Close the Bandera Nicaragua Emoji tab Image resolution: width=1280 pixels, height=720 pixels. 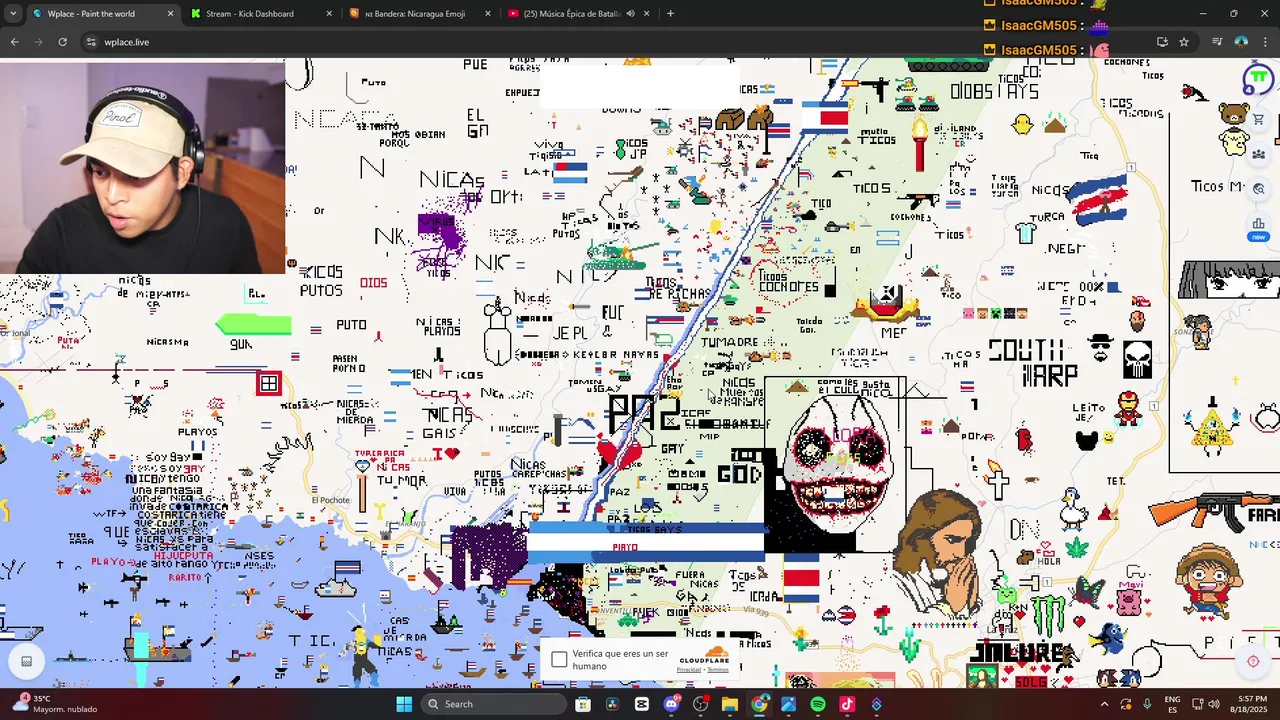coord(488,13)
